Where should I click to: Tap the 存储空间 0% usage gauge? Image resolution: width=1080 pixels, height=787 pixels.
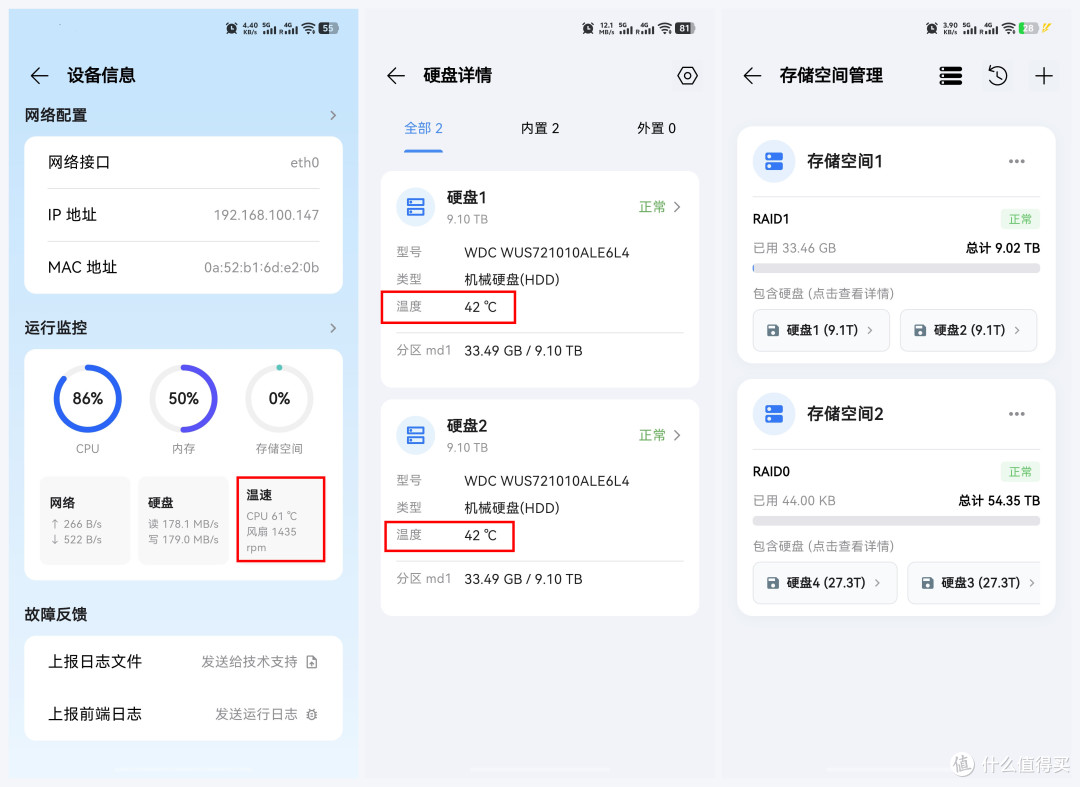coord(279,399)
